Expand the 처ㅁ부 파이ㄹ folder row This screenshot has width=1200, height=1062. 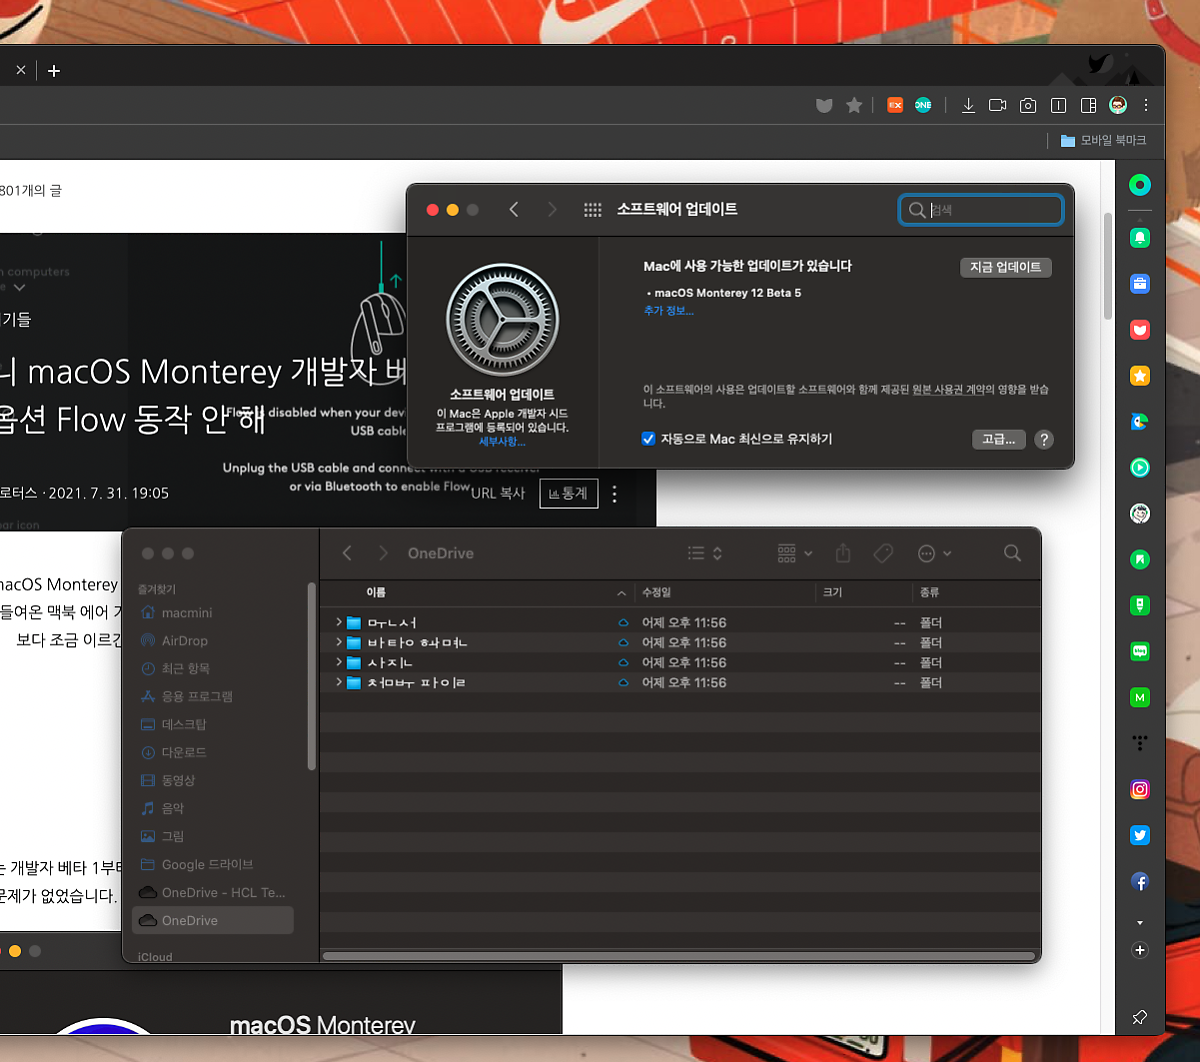coord(339,682)
